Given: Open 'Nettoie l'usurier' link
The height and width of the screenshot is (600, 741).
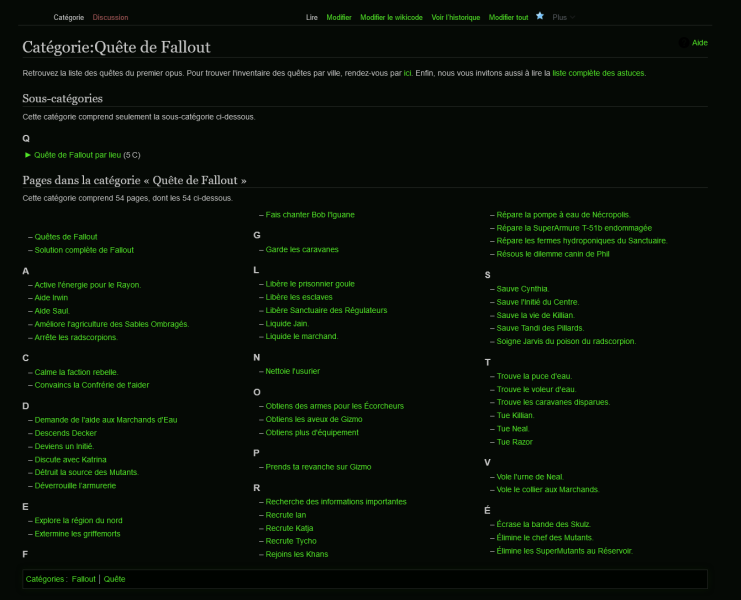Looking at the screenshot, I should [x=293, y=371].
